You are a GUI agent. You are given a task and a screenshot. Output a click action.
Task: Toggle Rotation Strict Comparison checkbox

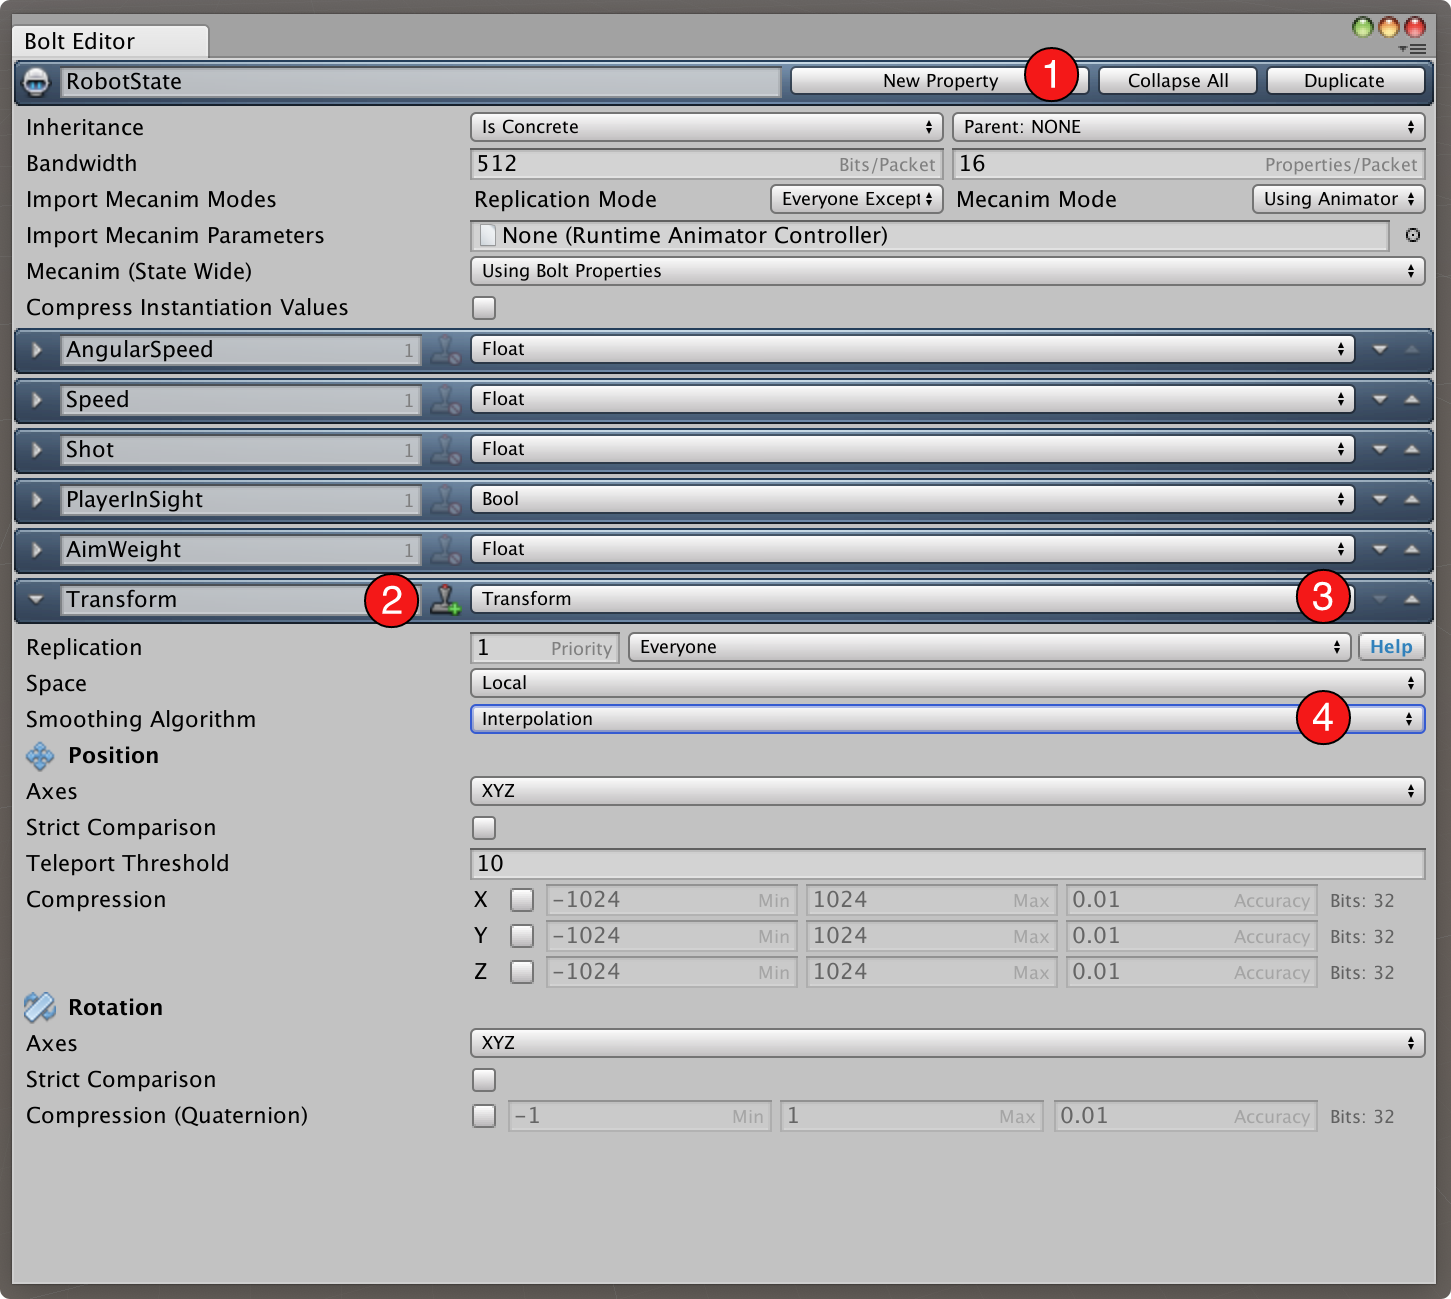484,1079
